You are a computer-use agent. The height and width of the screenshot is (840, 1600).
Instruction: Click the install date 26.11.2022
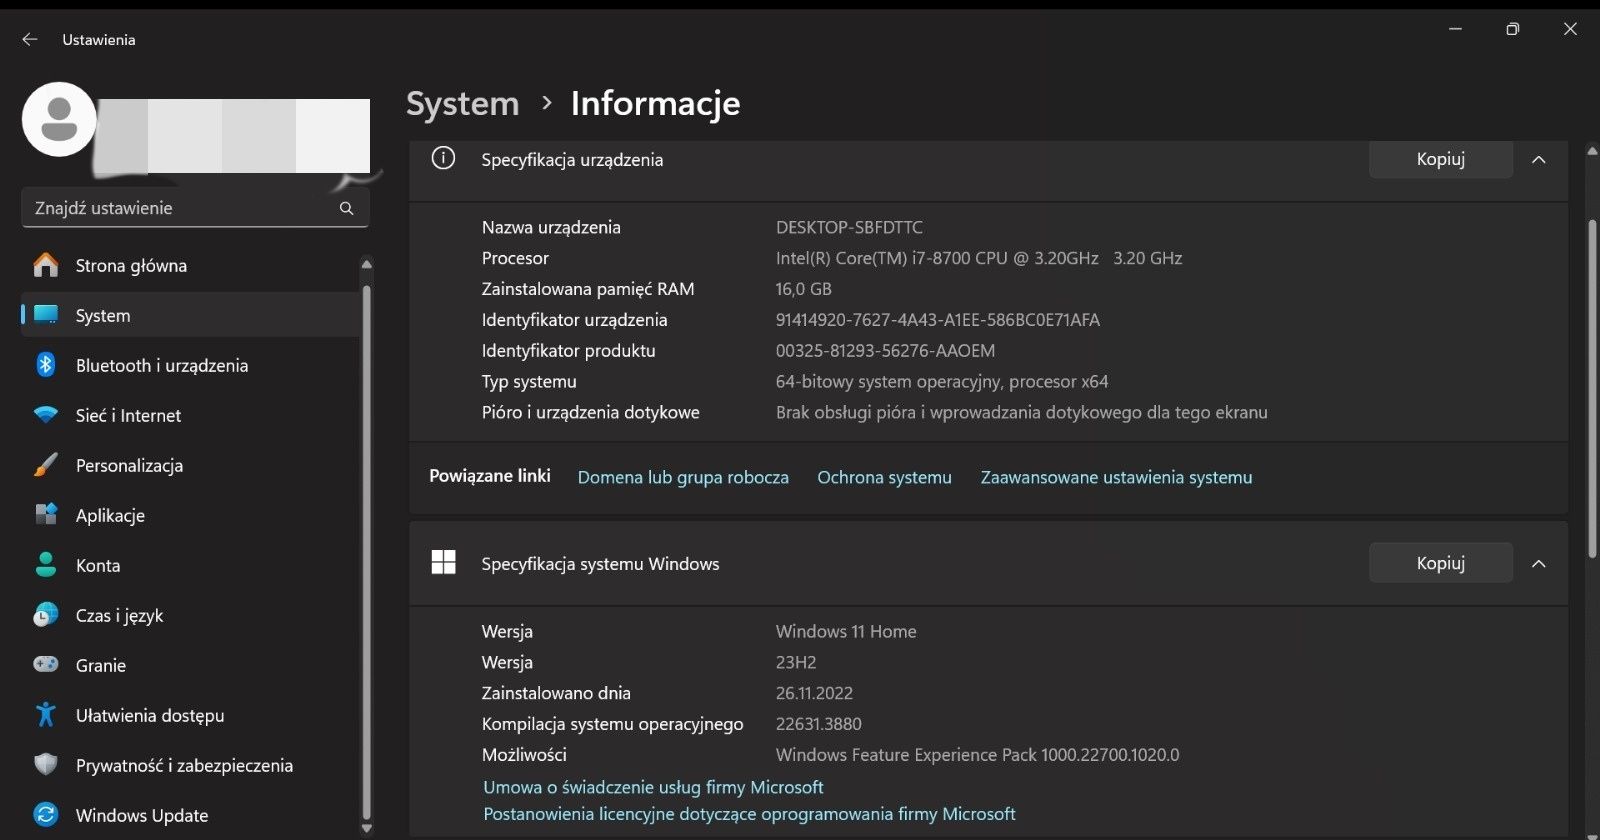814,693
